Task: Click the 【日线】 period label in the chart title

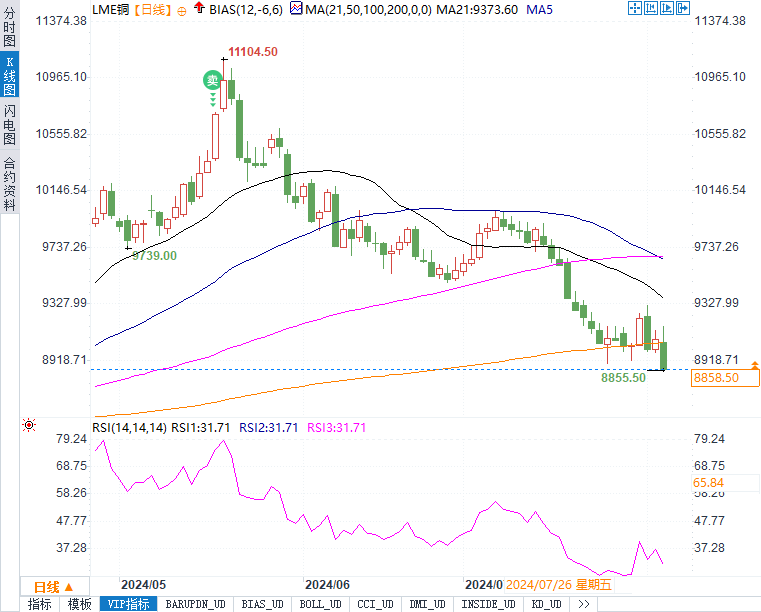Action: [x=153, y=10]
